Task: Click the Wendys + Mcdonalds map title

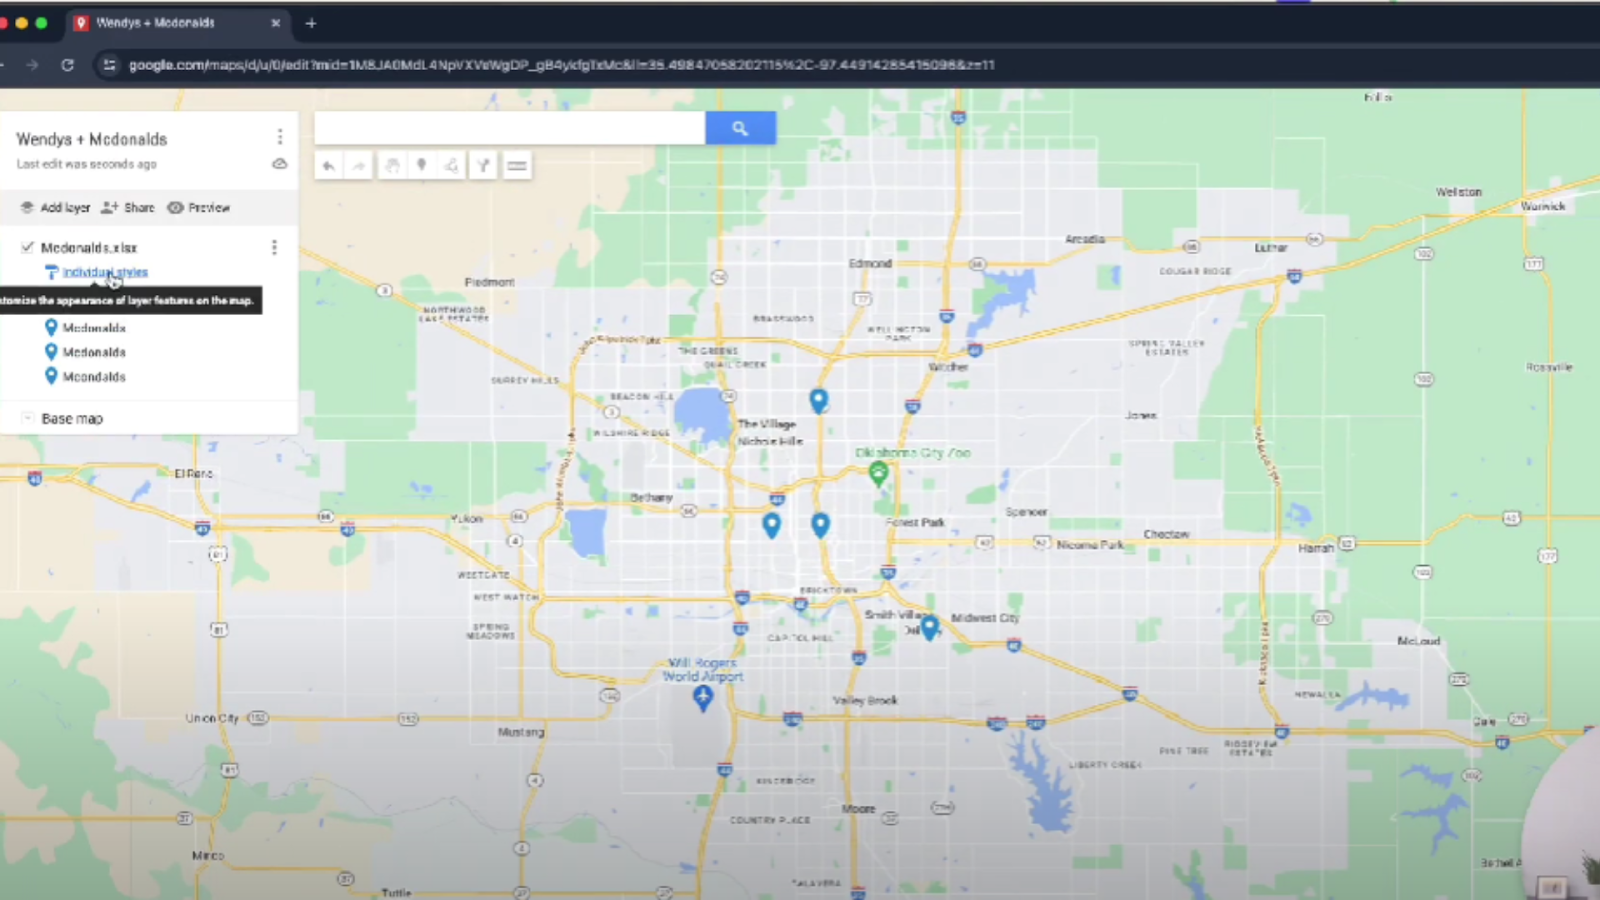Action: (92, 139)
